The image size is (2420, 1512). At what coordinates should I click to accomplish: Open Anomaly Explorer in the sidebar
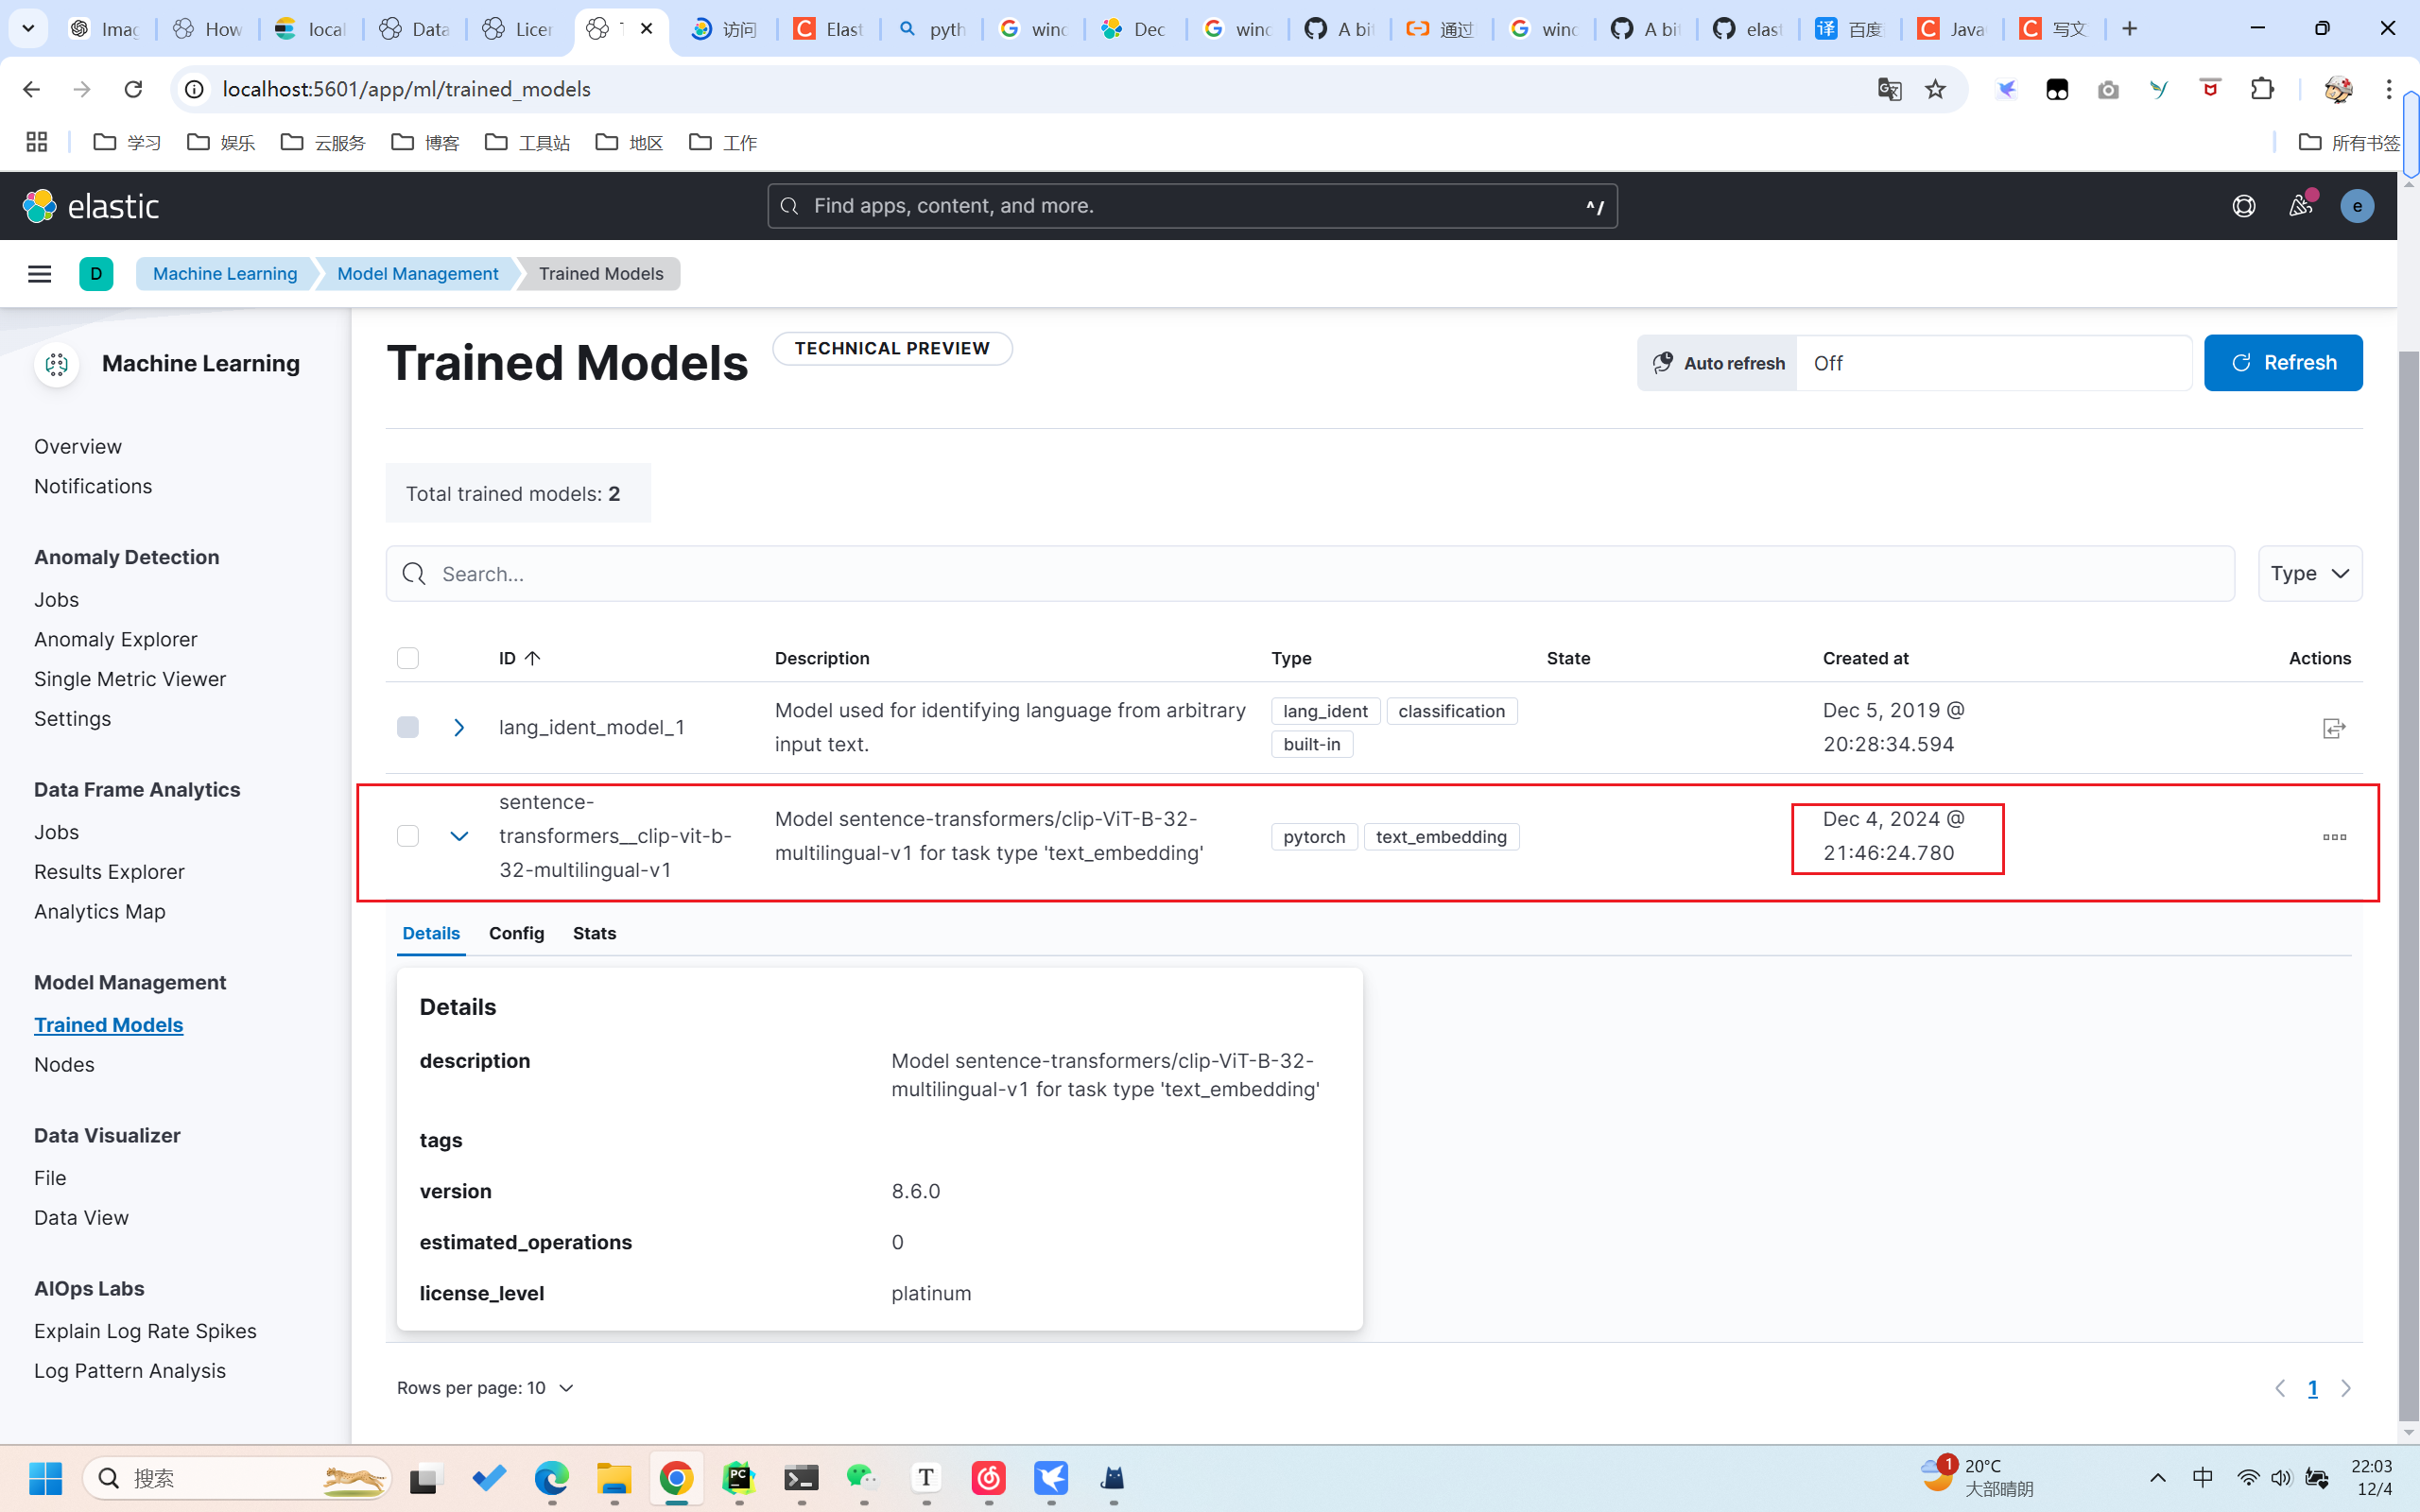[116, 639]
